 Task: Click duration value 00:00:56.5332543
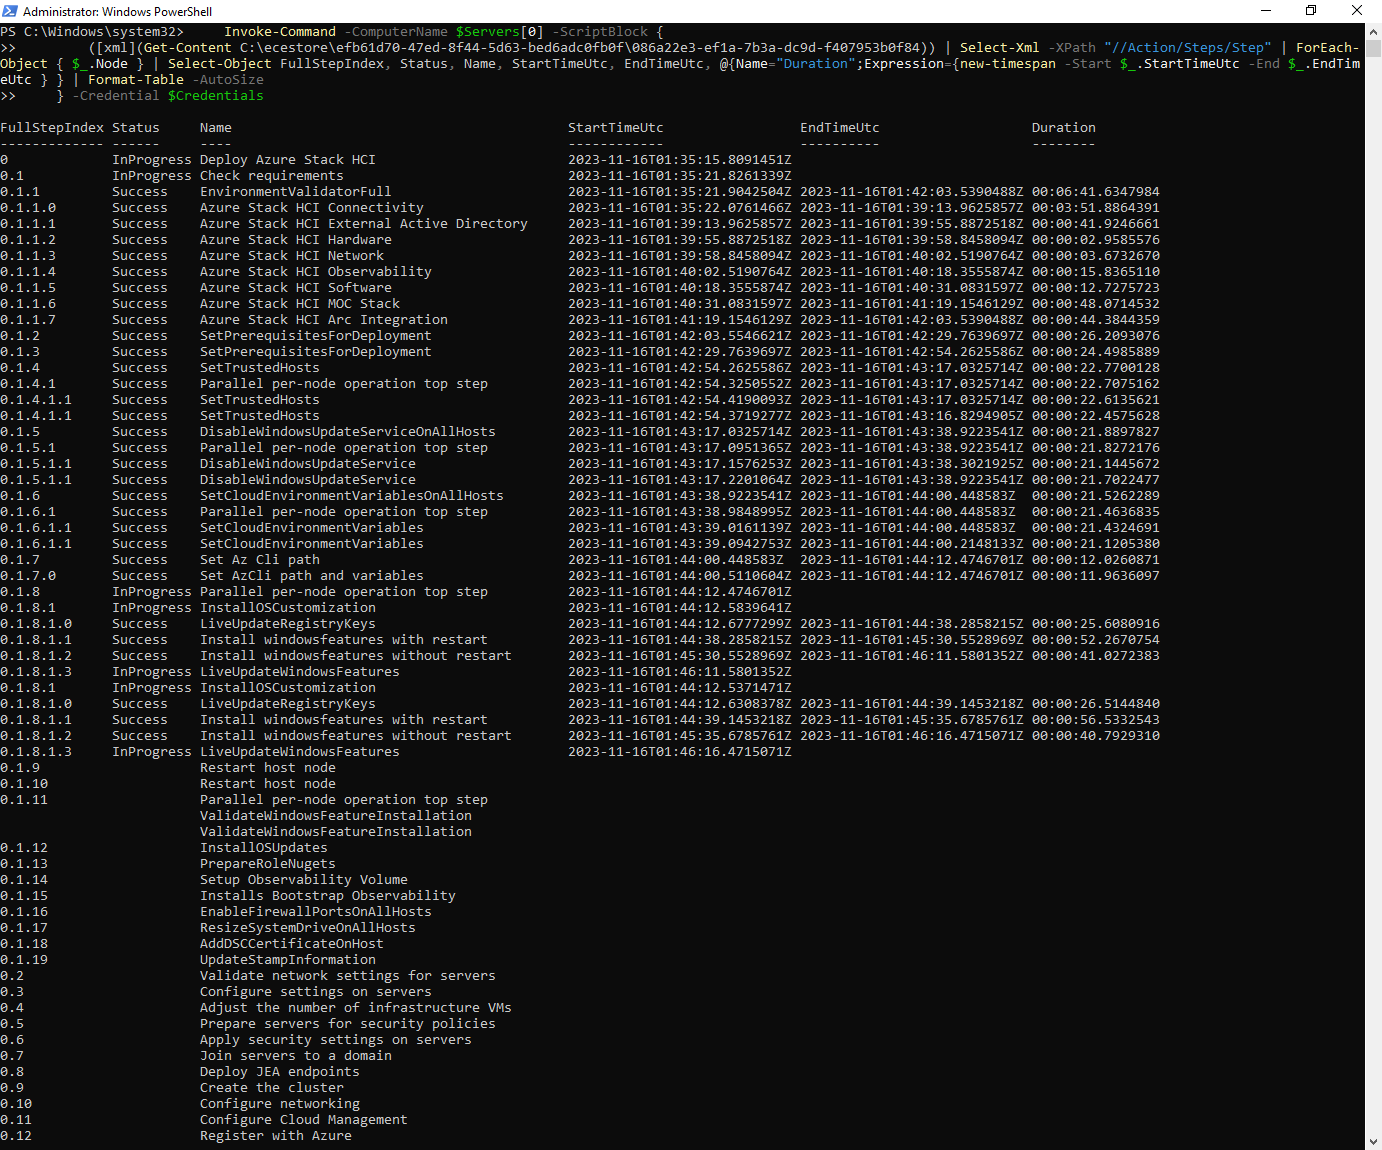(x=1096, y=720)
